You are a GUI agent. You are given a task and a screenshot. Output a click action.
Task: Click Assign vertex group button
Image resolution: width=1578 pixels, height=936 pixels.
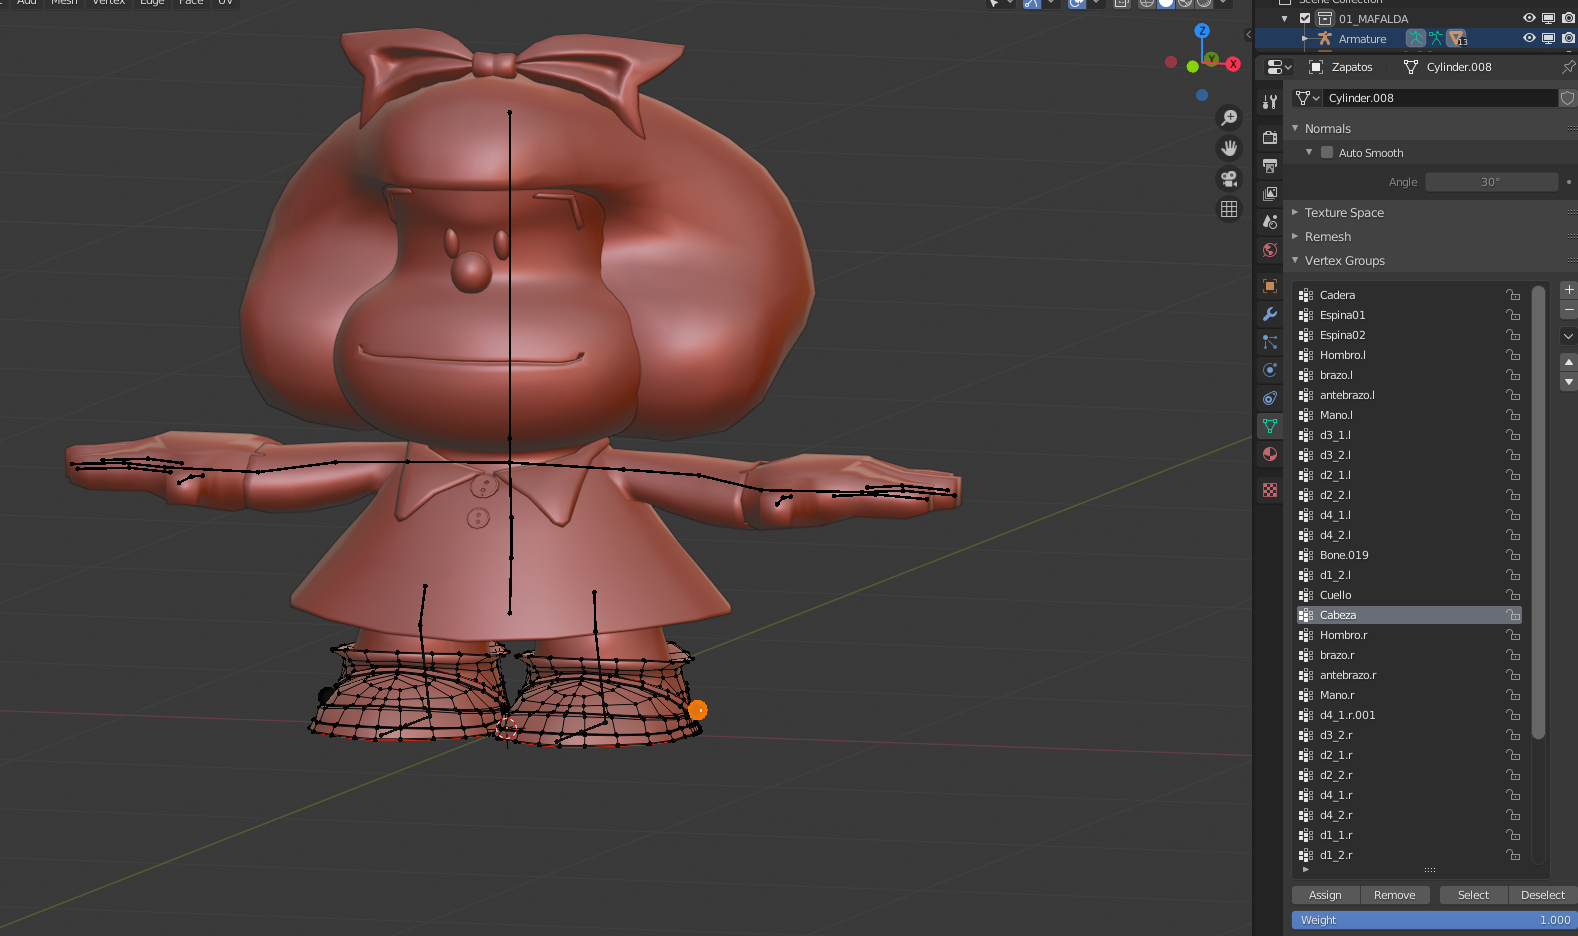(x=1325, y=895)
